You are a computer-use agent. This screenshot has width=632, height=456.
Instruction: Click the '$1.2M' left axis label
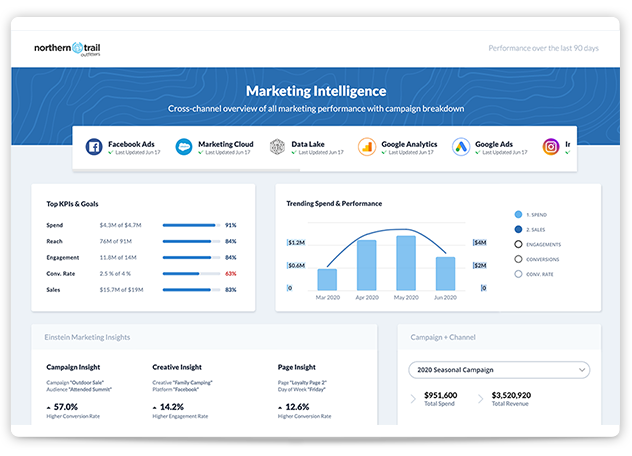click(x=296, y=243)
